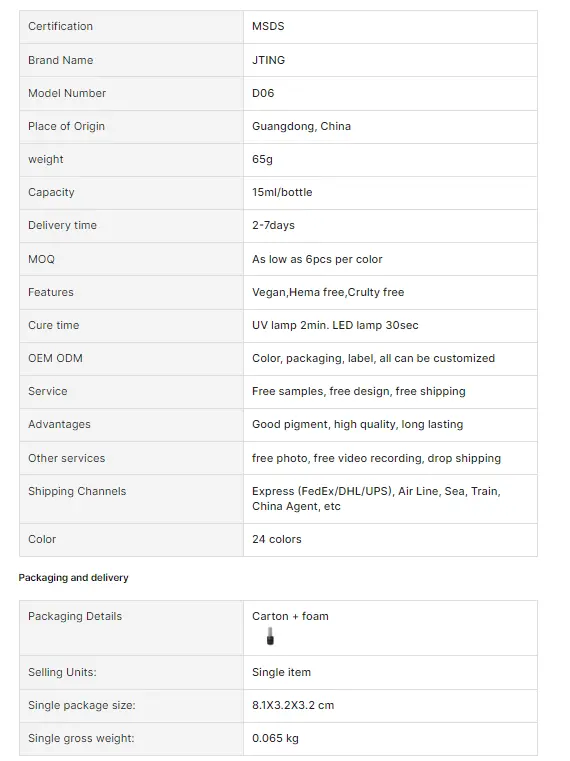
Task: Click the MOQ row label
Action: click(x=41, y=259)
